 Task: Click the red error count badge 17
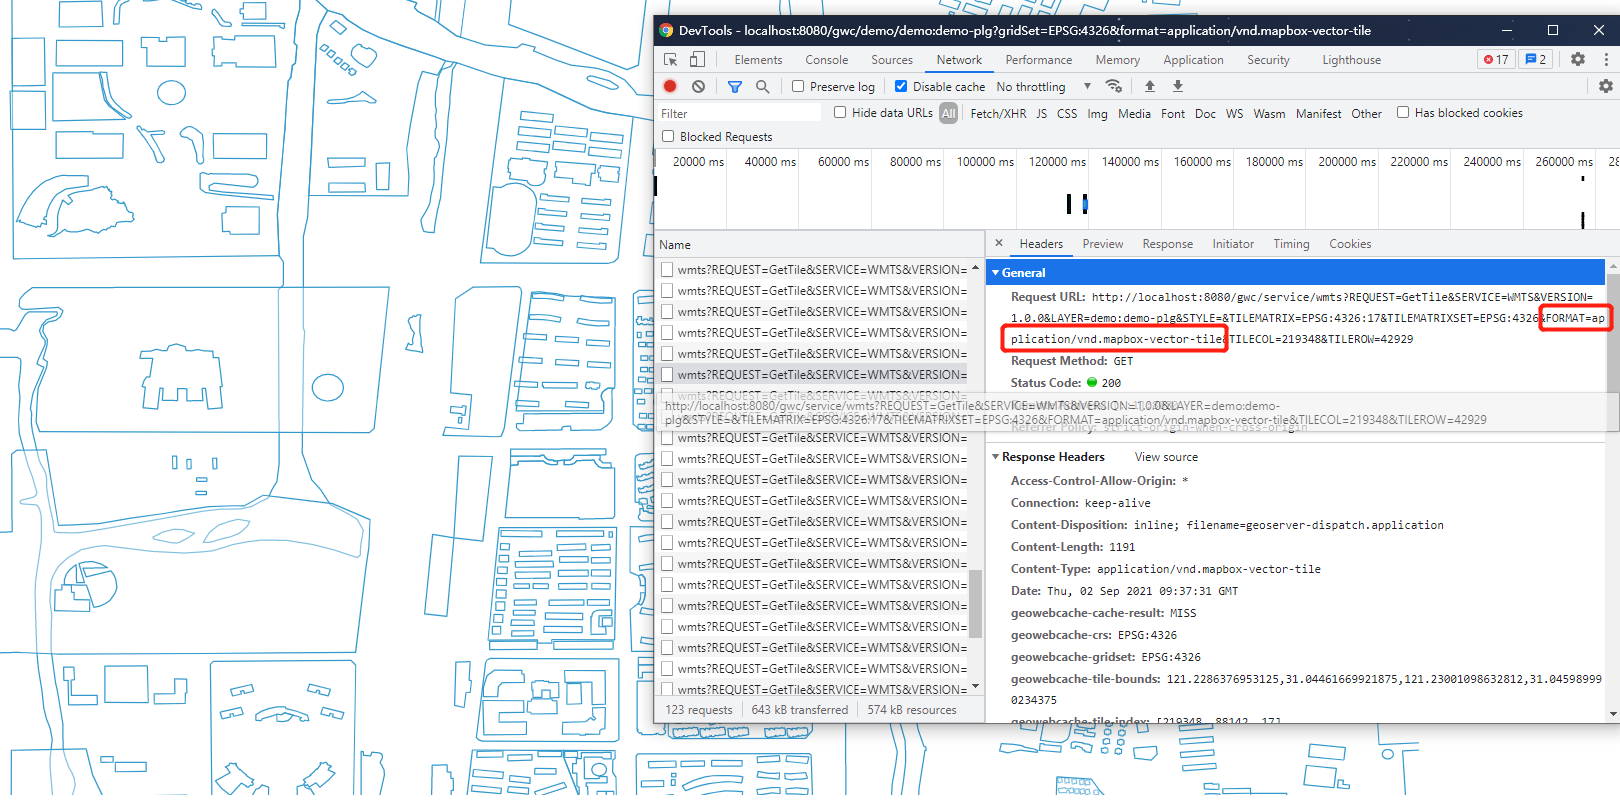coord(1496,60)
